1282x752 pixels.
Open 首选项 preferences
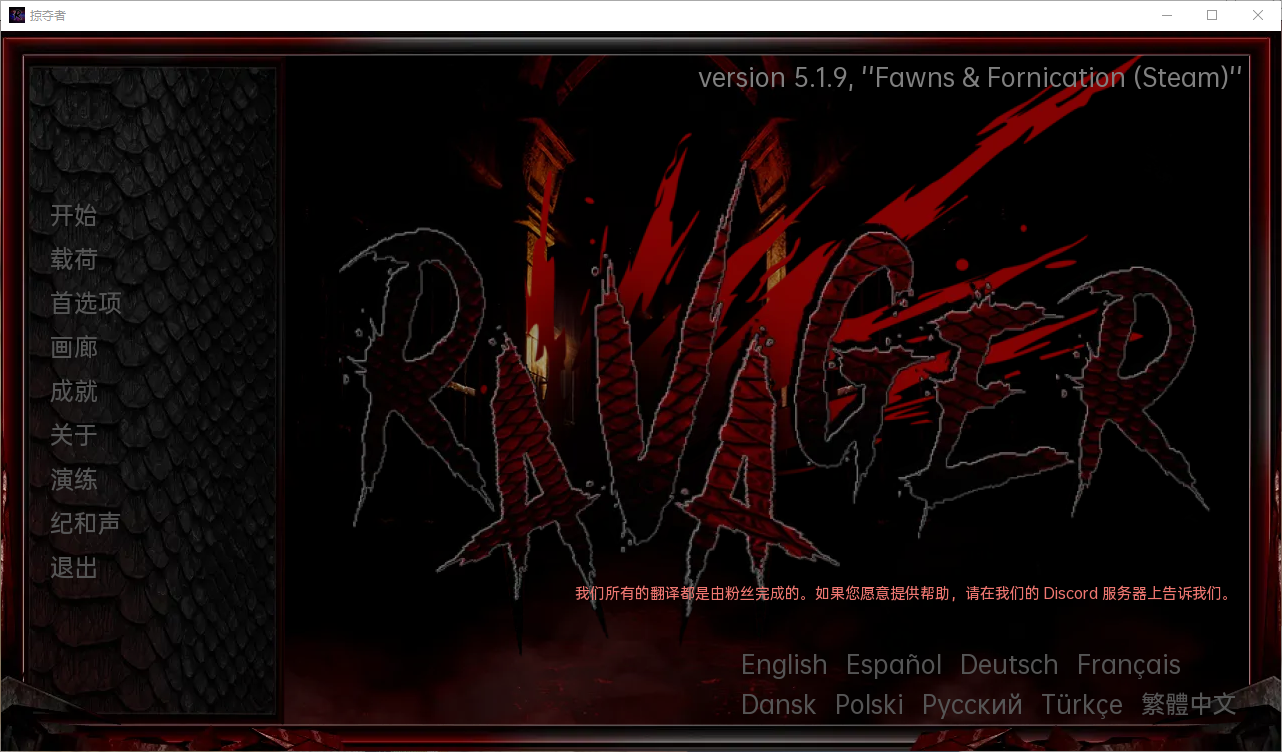(86, 303)
